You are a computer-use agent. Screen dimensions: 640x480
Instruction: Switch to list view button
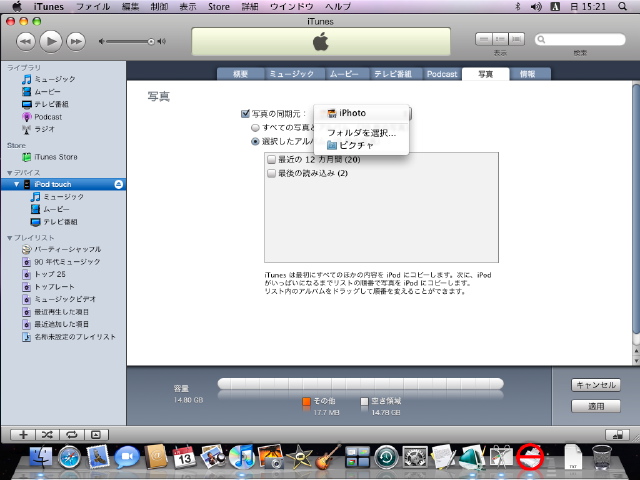tap(484, 39)
